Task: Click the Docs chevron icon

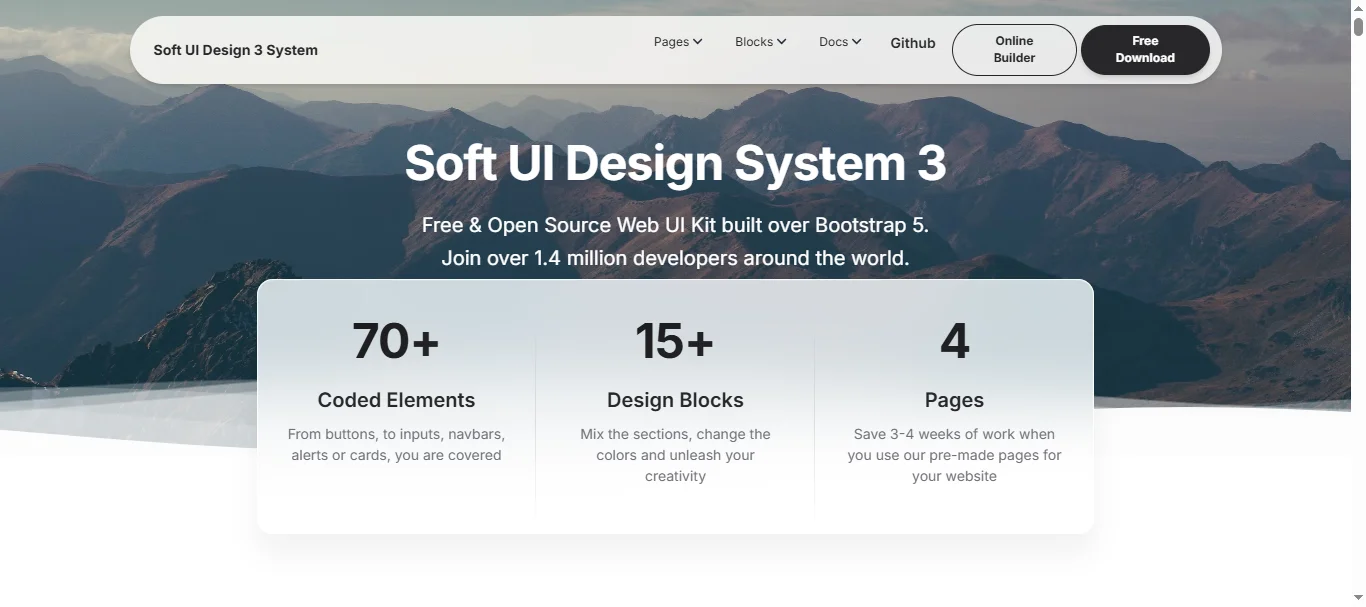Action: pos(858,42)
